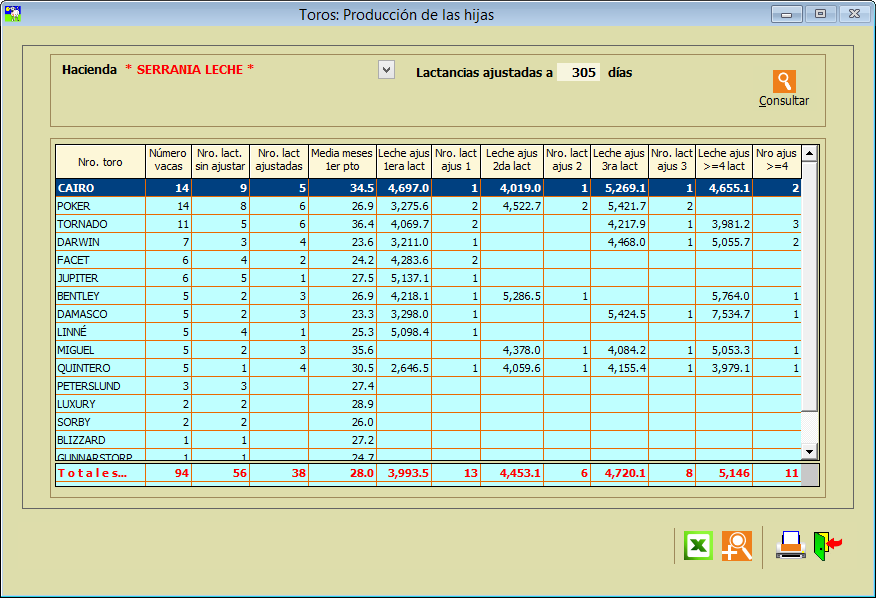This screenshot has height=598, width=876.
Task: Open the zoom-plus magnifier search icon
Action: 737,546
